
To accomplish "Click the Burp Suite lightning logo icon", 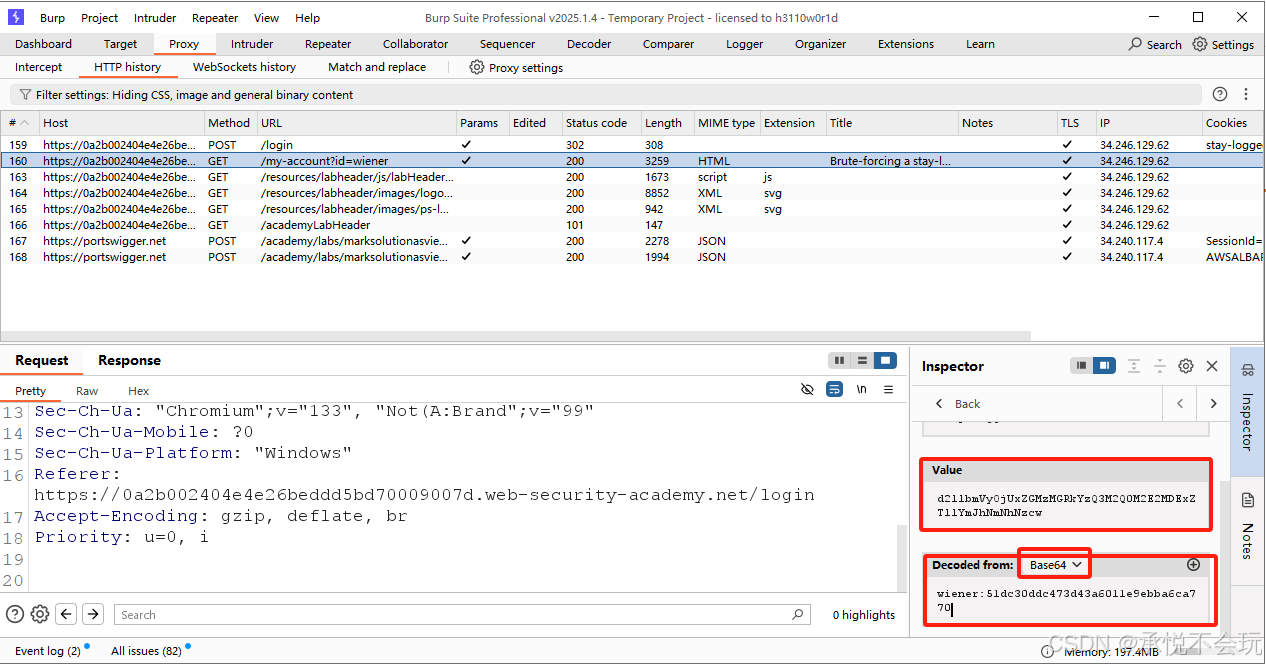I will [x=15, y=17].
